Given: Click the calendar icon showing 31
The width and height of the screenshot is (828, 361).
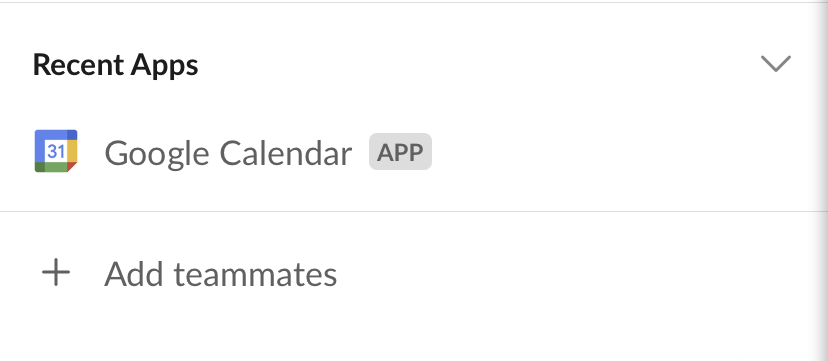Looking at the screenshot, I should [56, 151].
